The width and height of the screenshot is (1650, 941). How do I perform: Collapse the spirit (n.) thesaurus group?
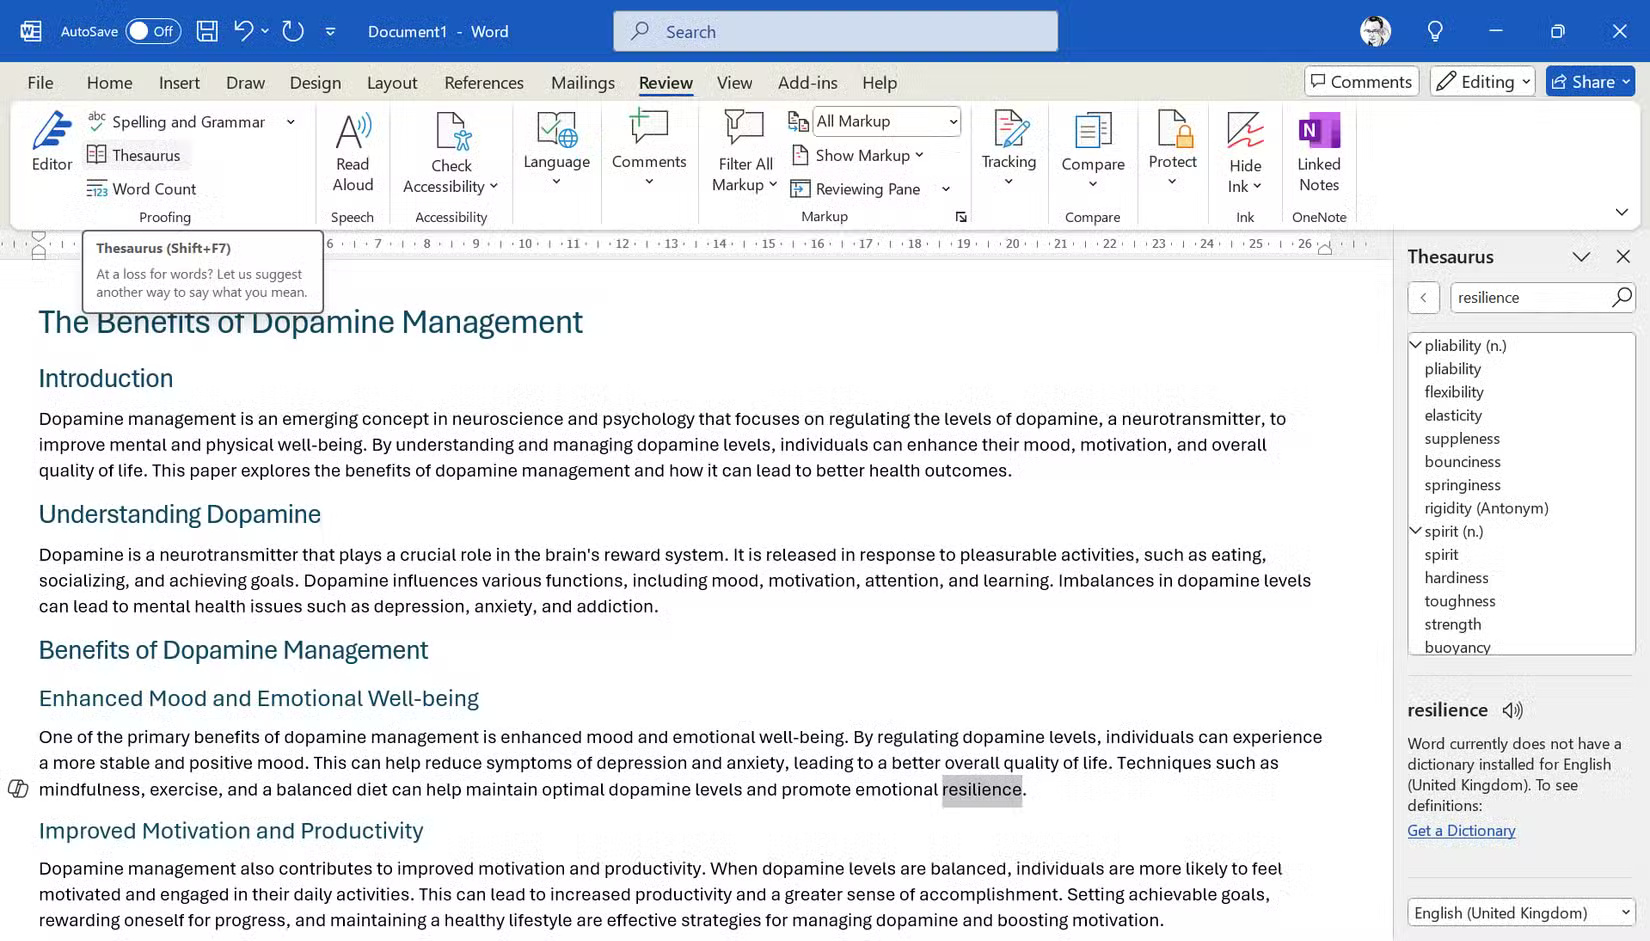[1415, 531]
